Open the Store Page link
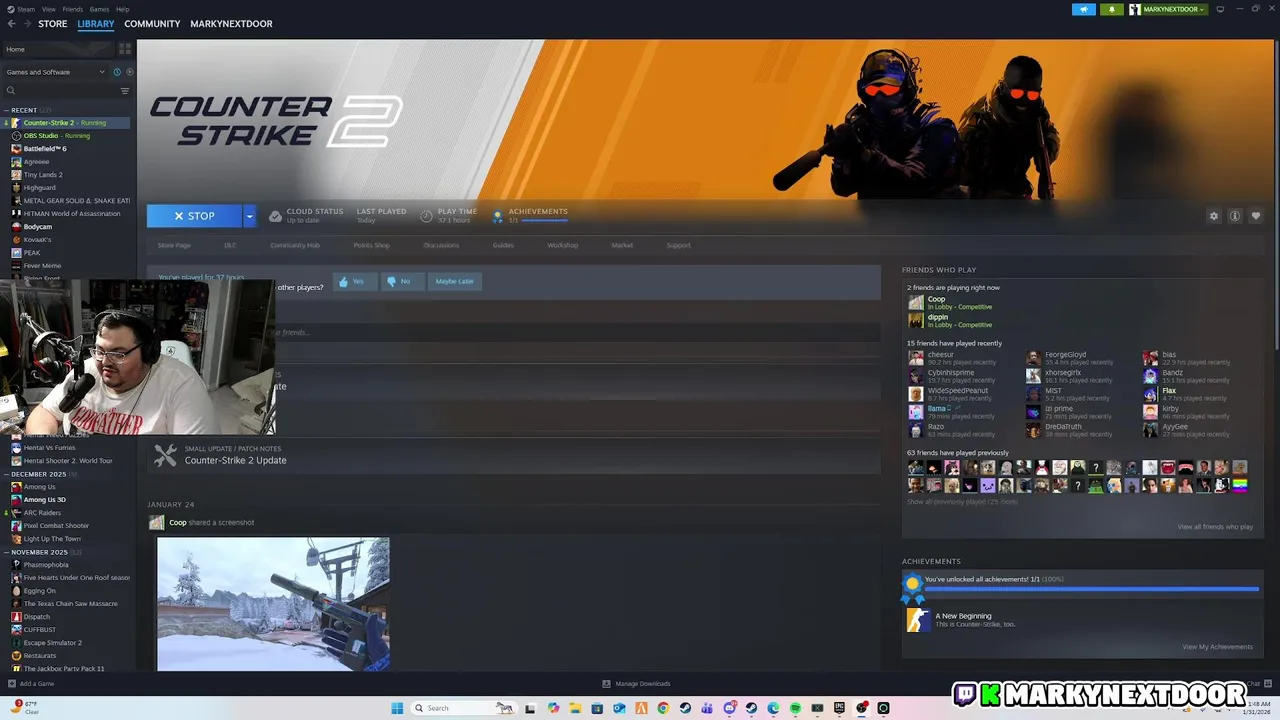Image resolution: width=1280 pixels, height=720 pixels. [174, 245]
